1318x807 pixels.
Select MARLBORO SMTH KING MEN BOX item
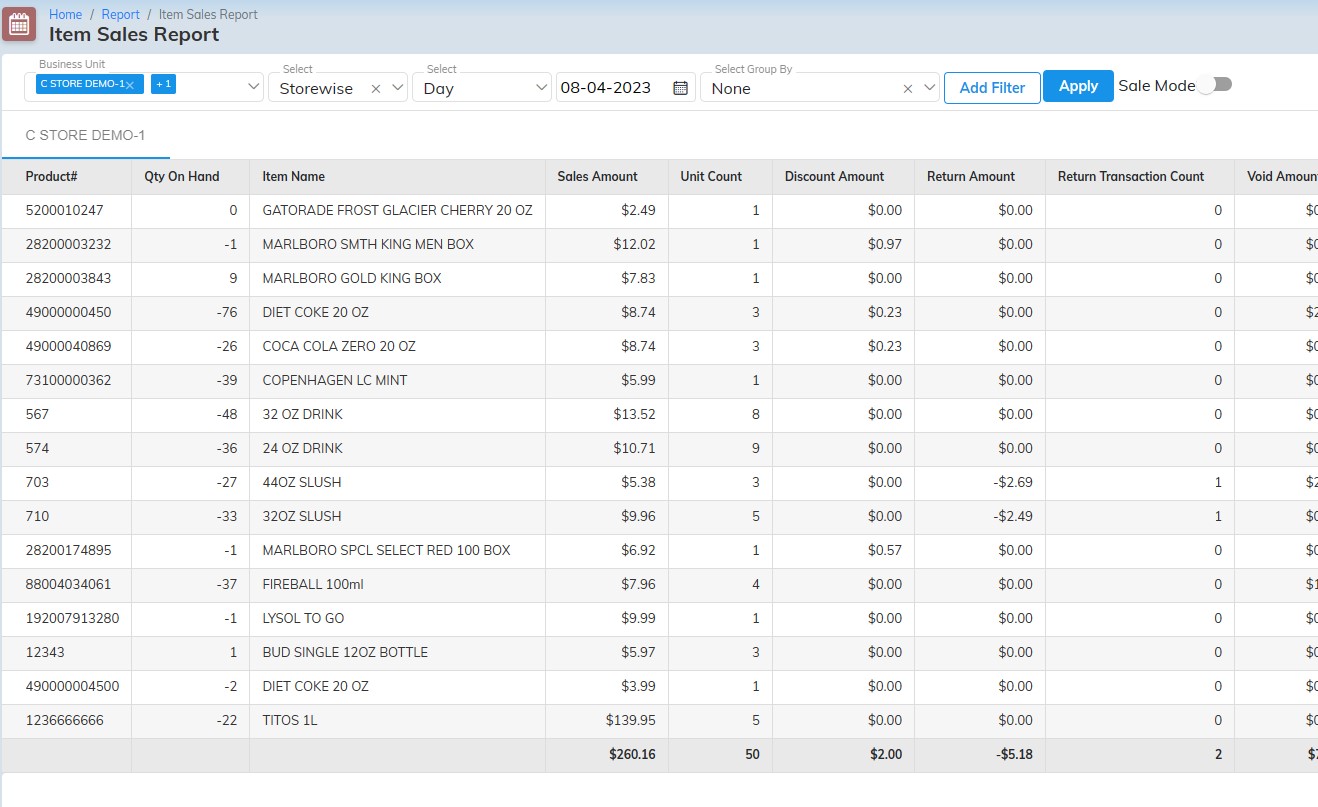click(x=368, y=245)
